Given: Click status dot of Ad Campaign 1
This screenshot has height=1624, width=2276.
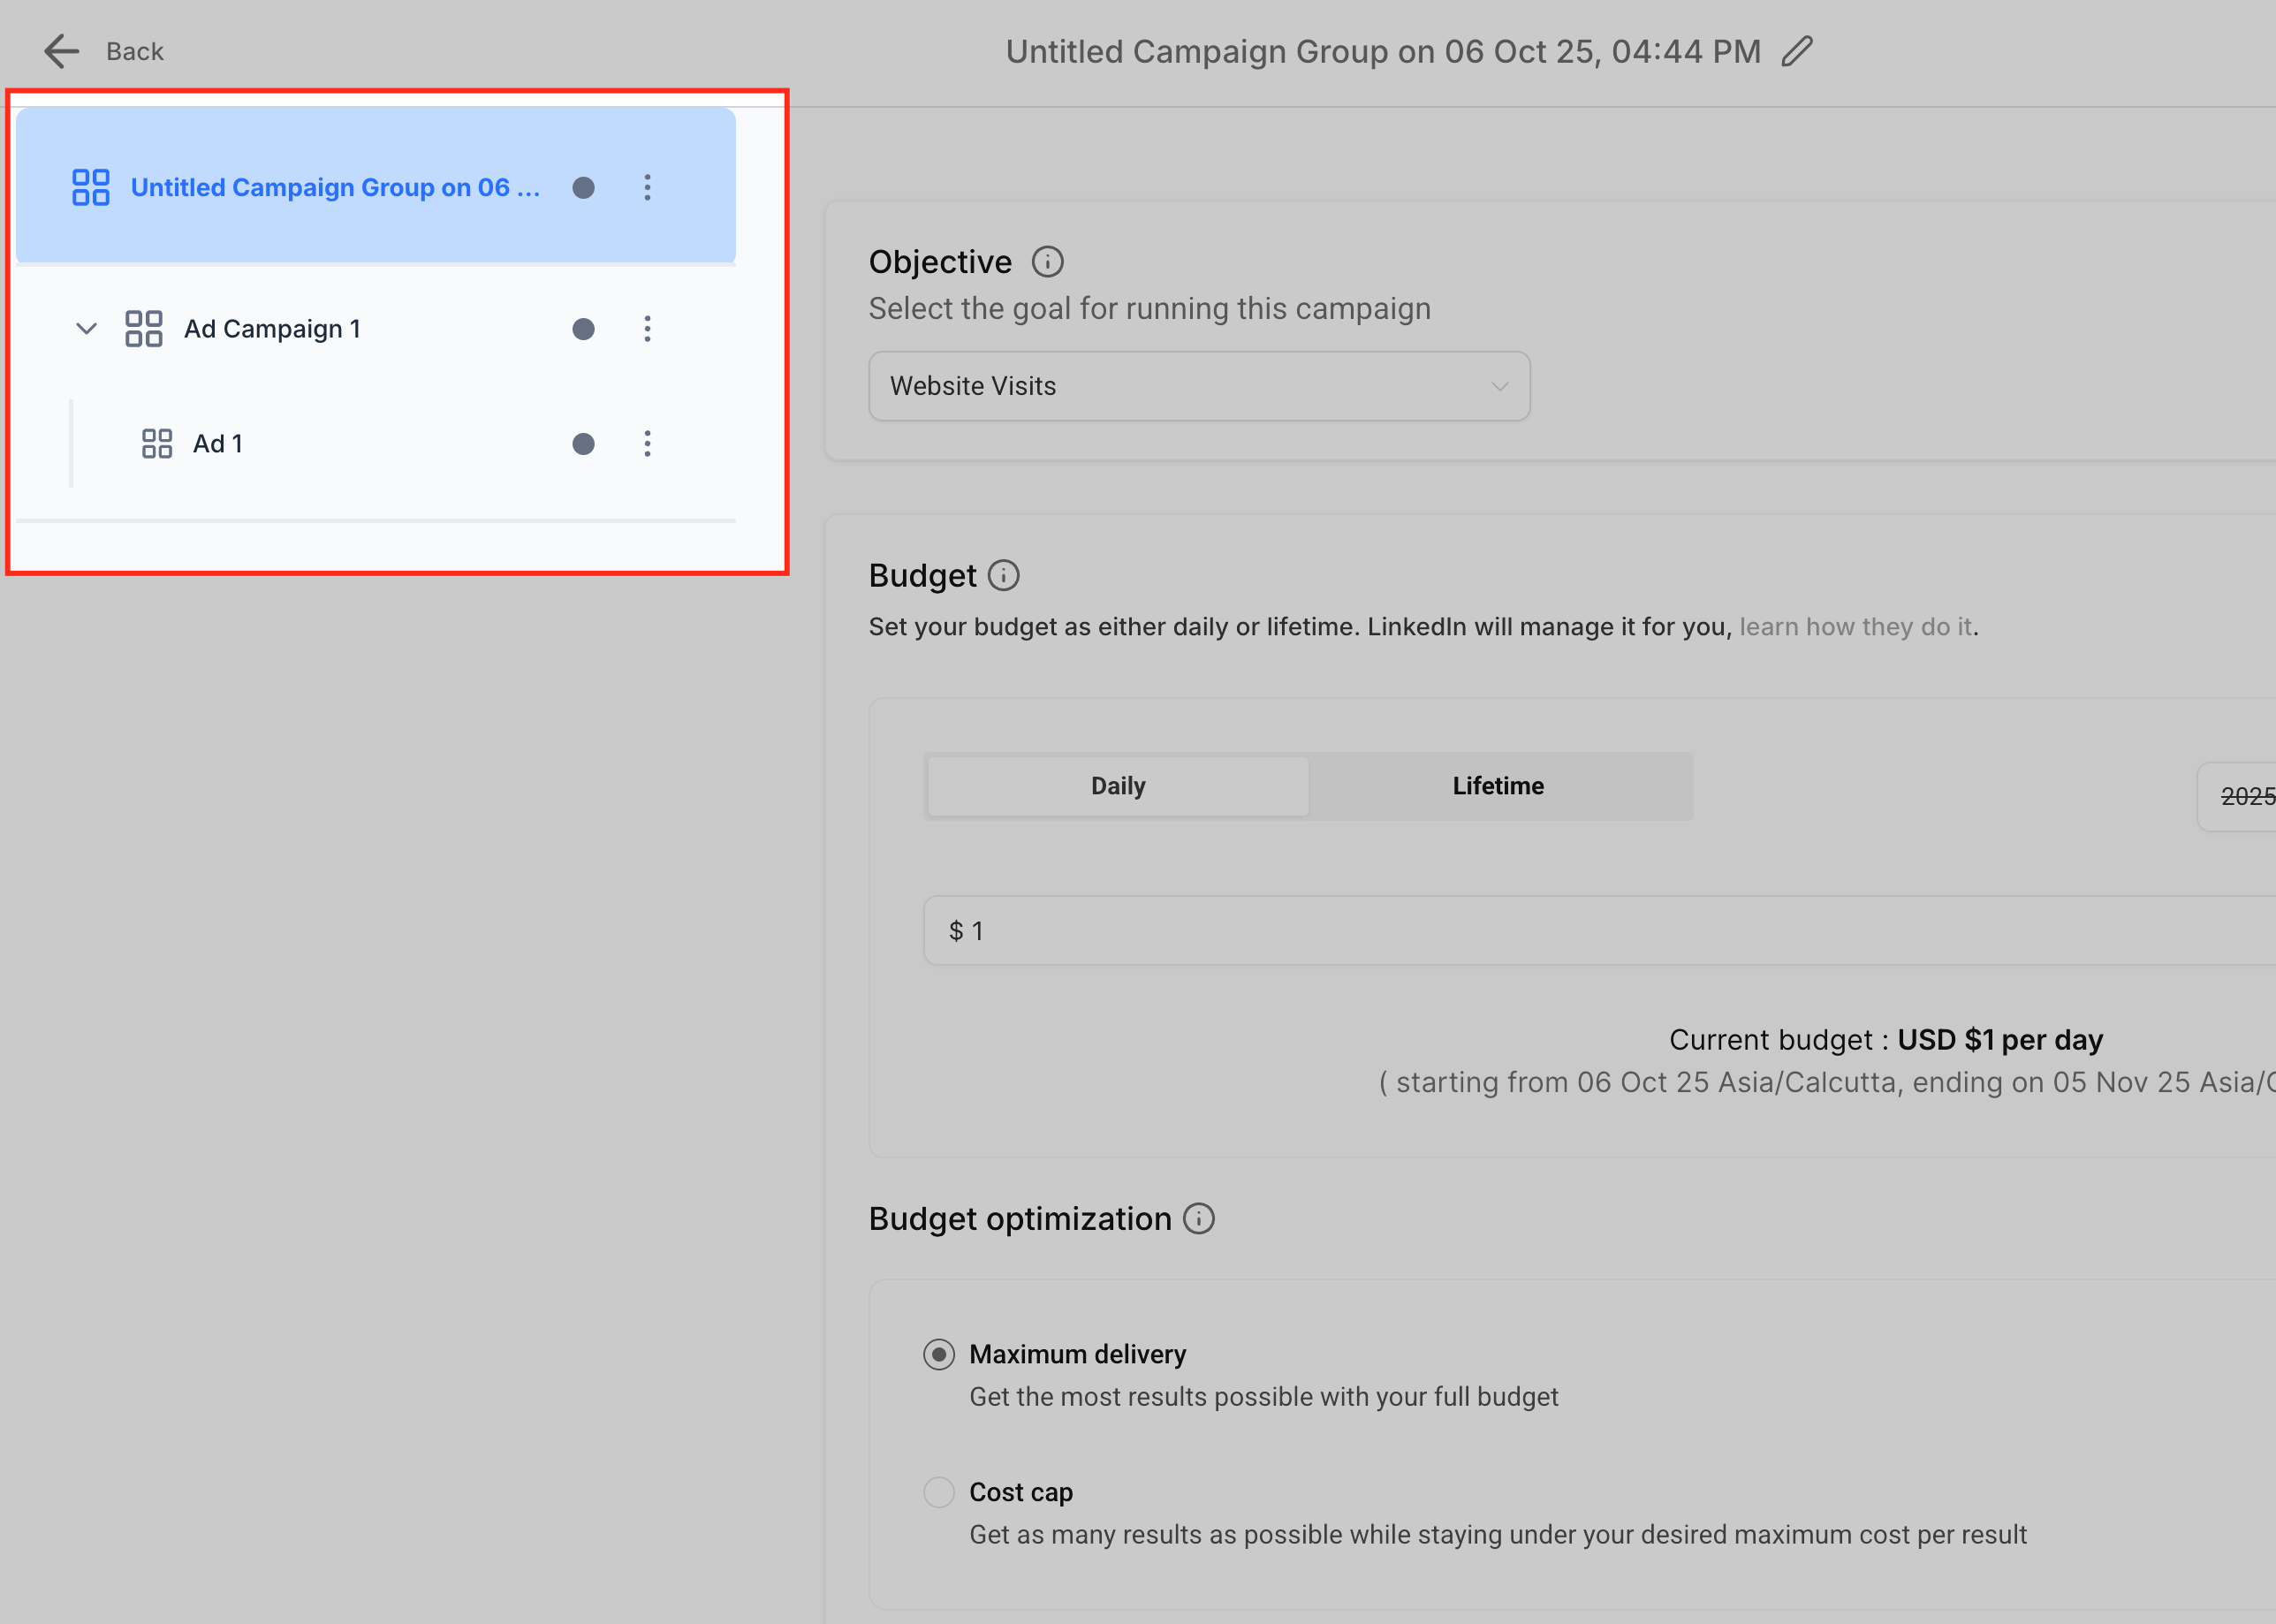Looking at the screenshot, I should (x=583, y=329).
